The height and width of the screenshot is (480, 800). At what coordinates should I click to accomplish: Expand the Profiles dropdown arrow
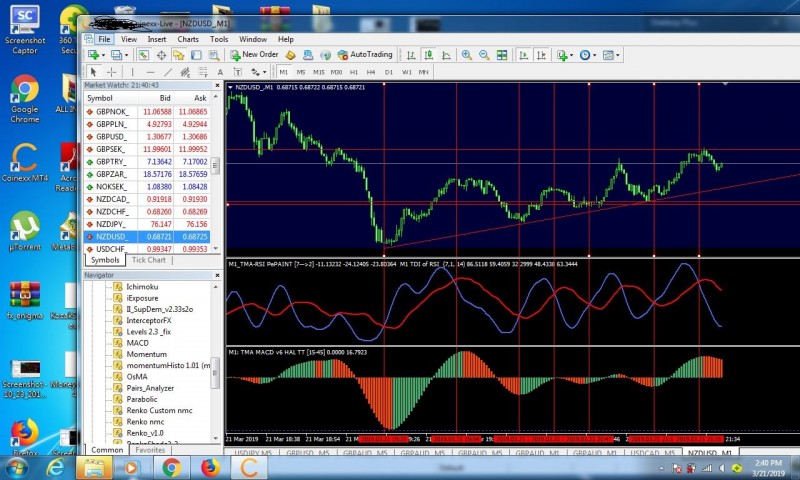click(x=127, y=55)
